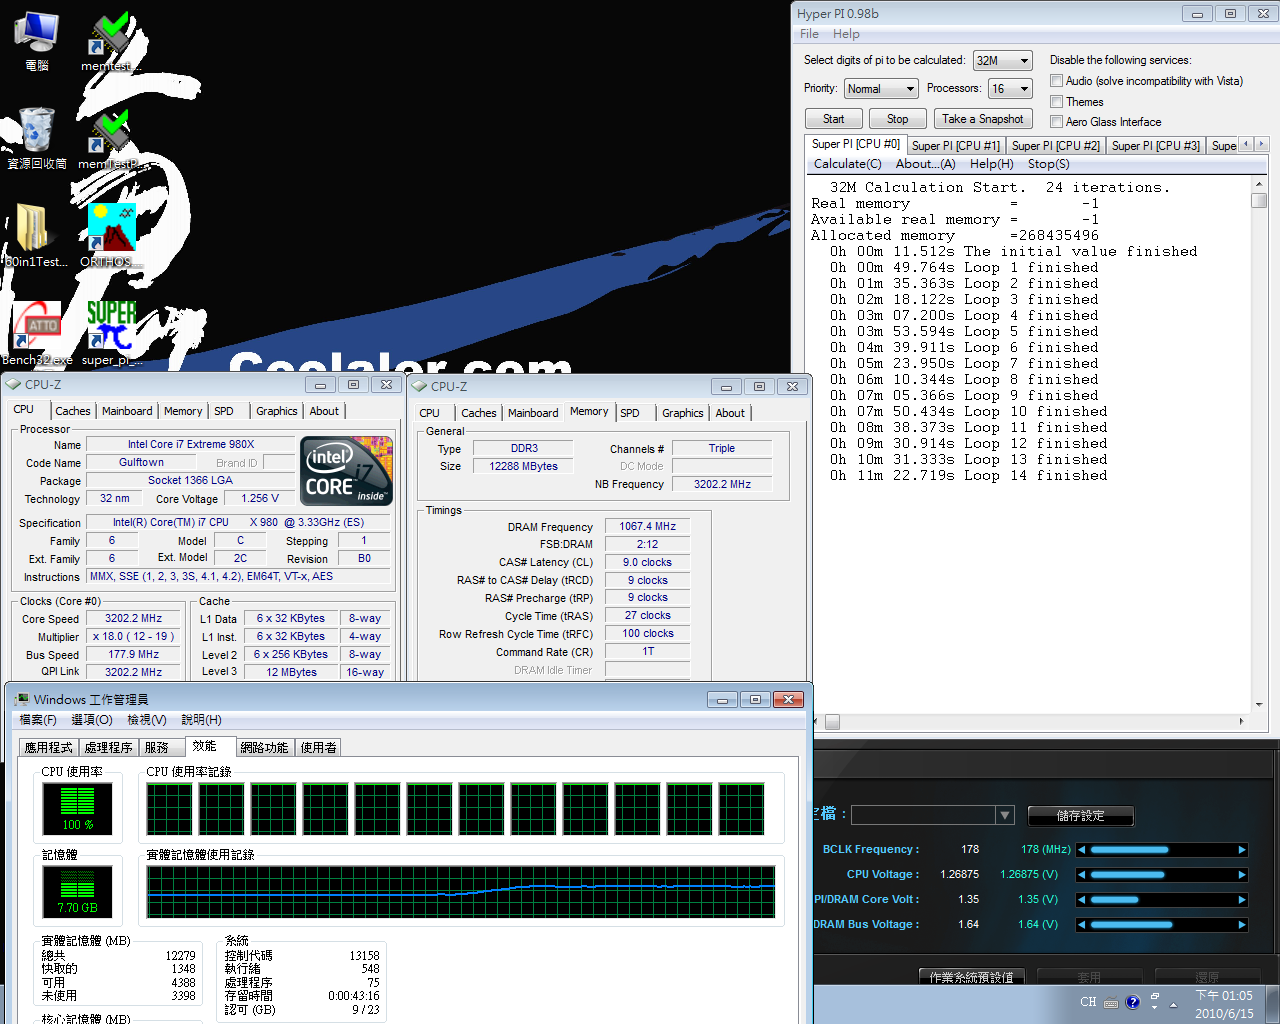Increase BCLK Frequency with right arrow

point(1242,850)
